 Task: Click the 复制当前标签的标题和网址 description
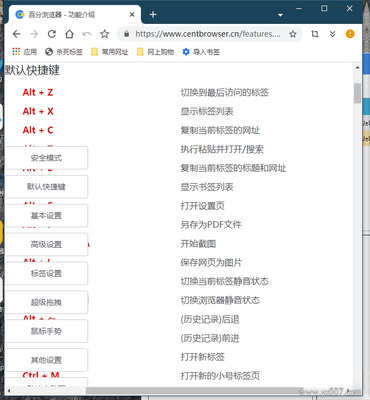pos(233,168)
